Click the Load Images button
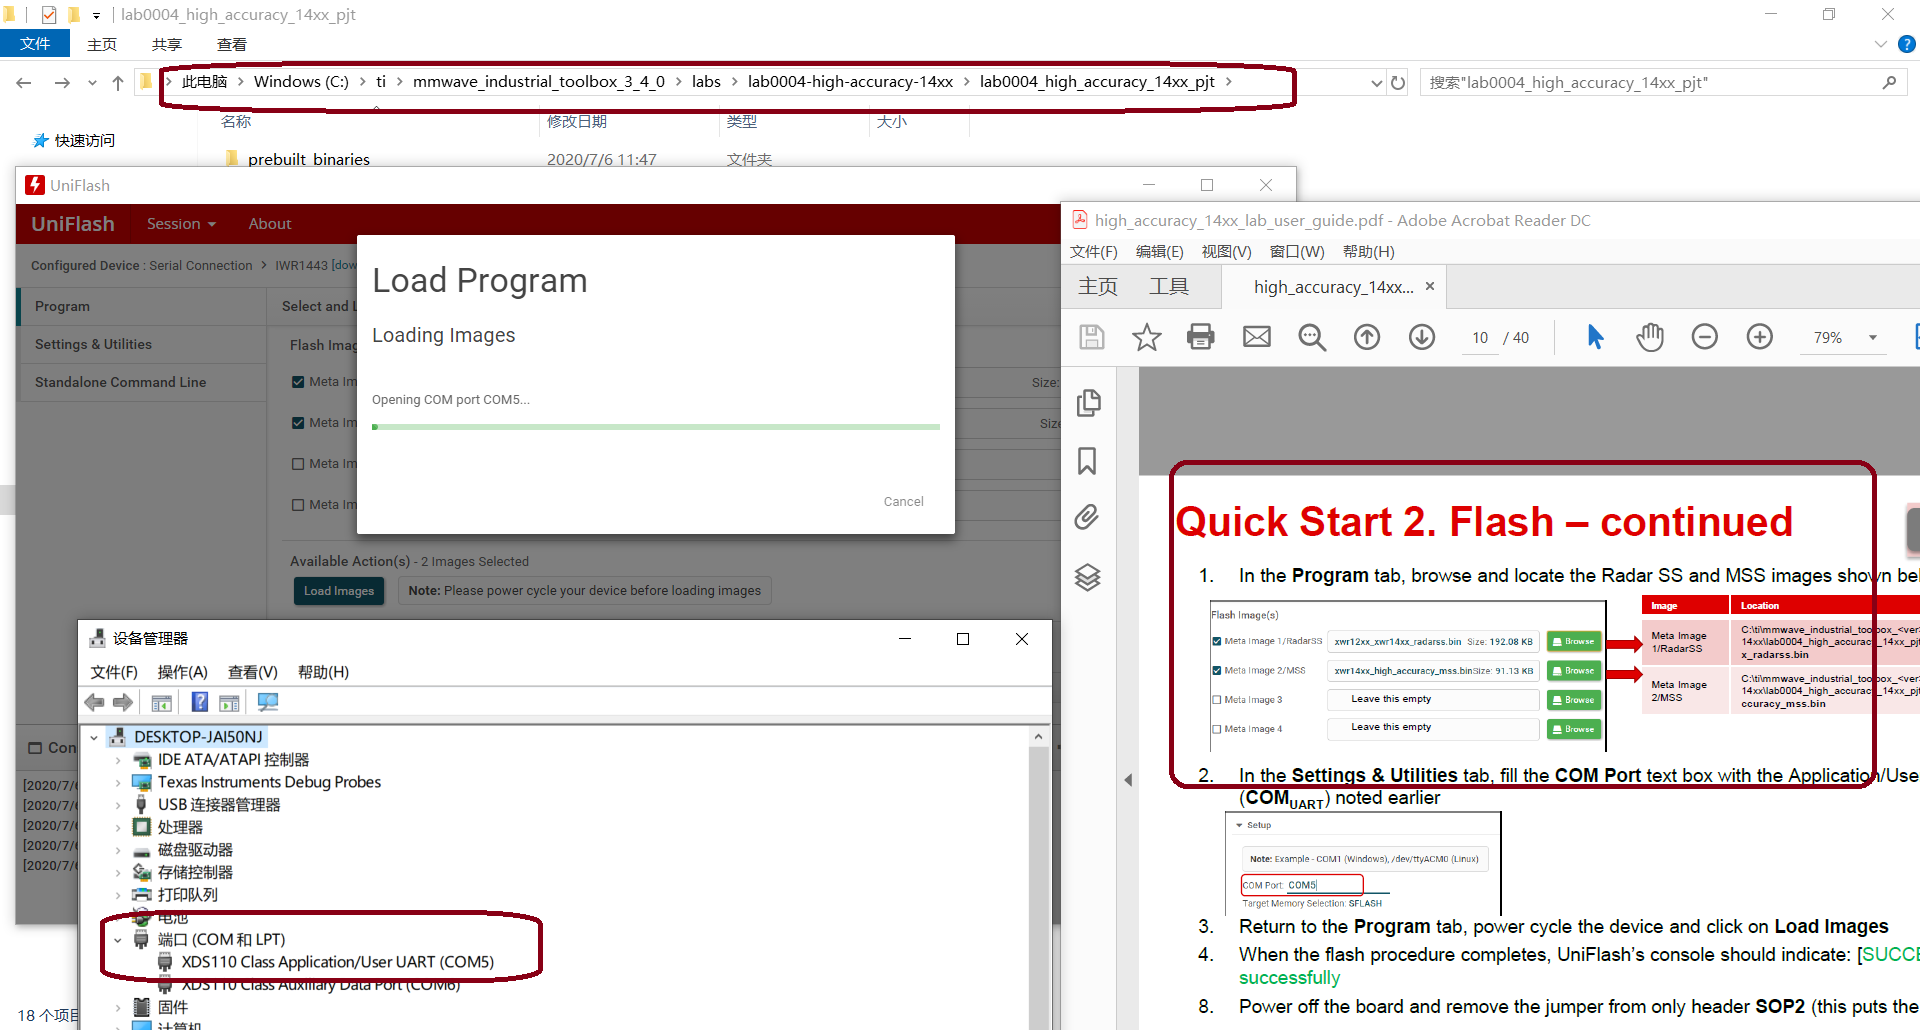The height and width of the screenshot is (1030, 1920). click(339, 591)
